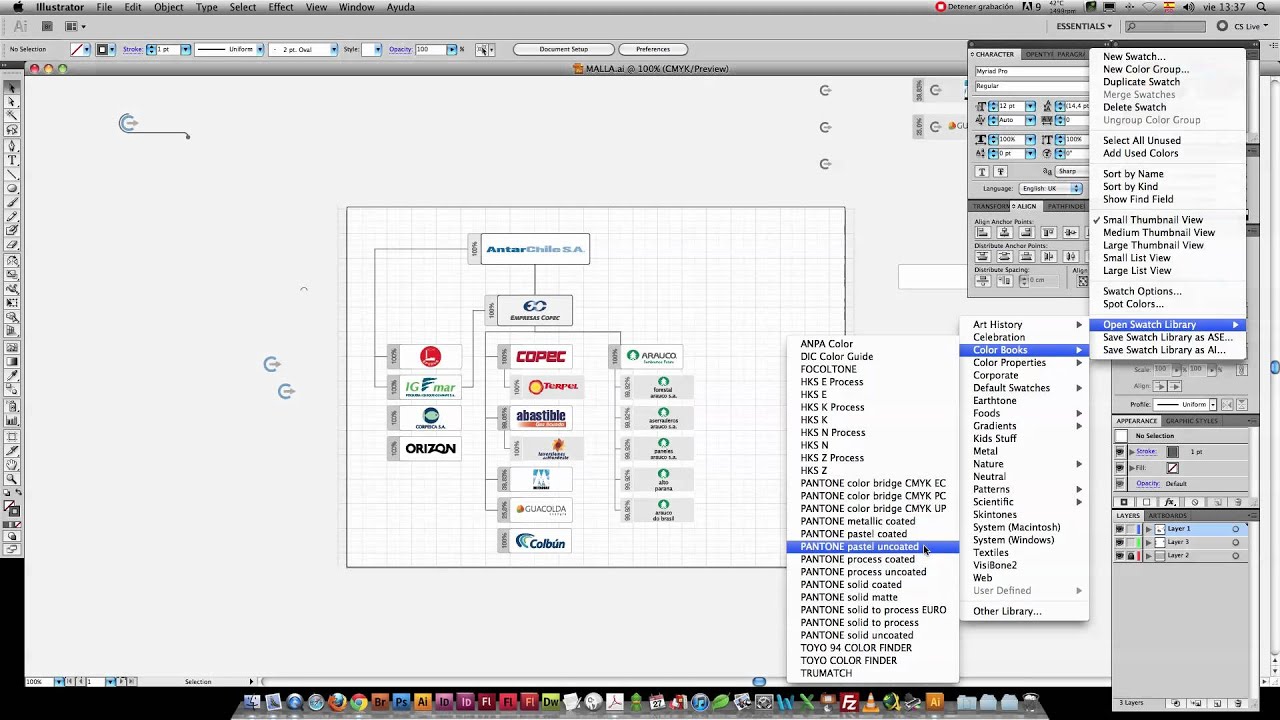Toggle lock on Layer 2
Image resolution: width=1280 pixels, height=720 pixels.
coord(1131,555)
